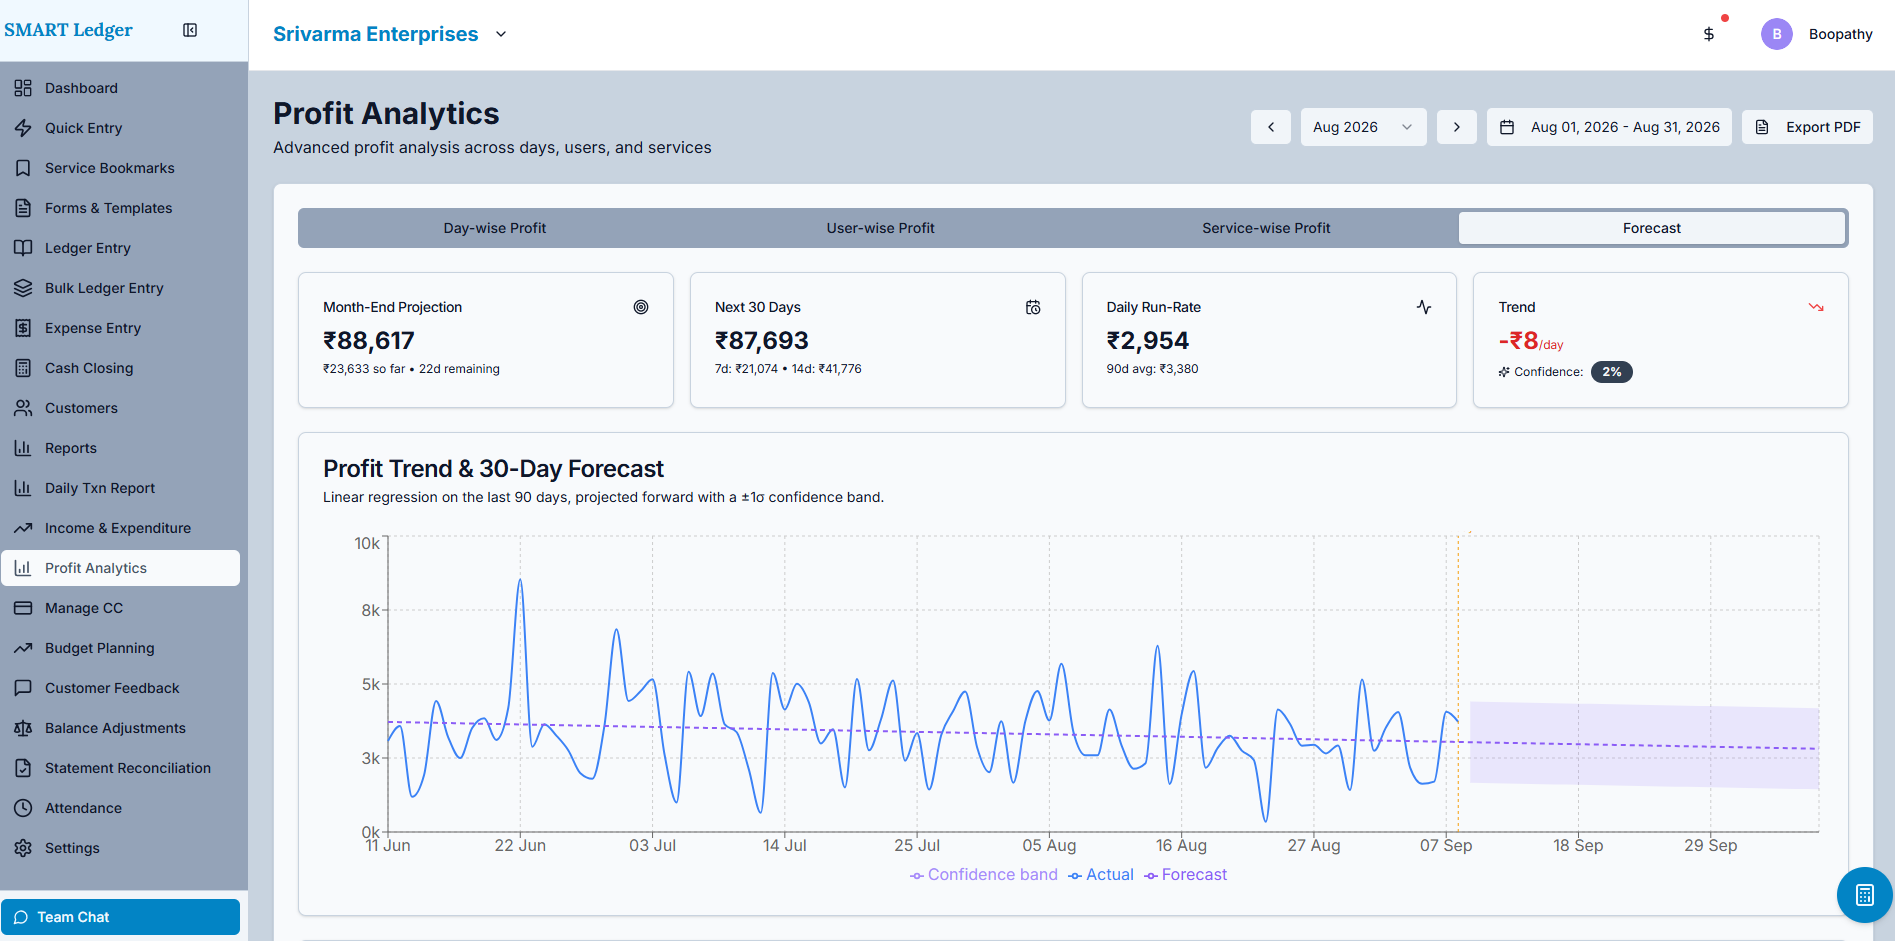Open Daily Txn Report sidebar item
The image size is (1895, 941).
(121, 488)
